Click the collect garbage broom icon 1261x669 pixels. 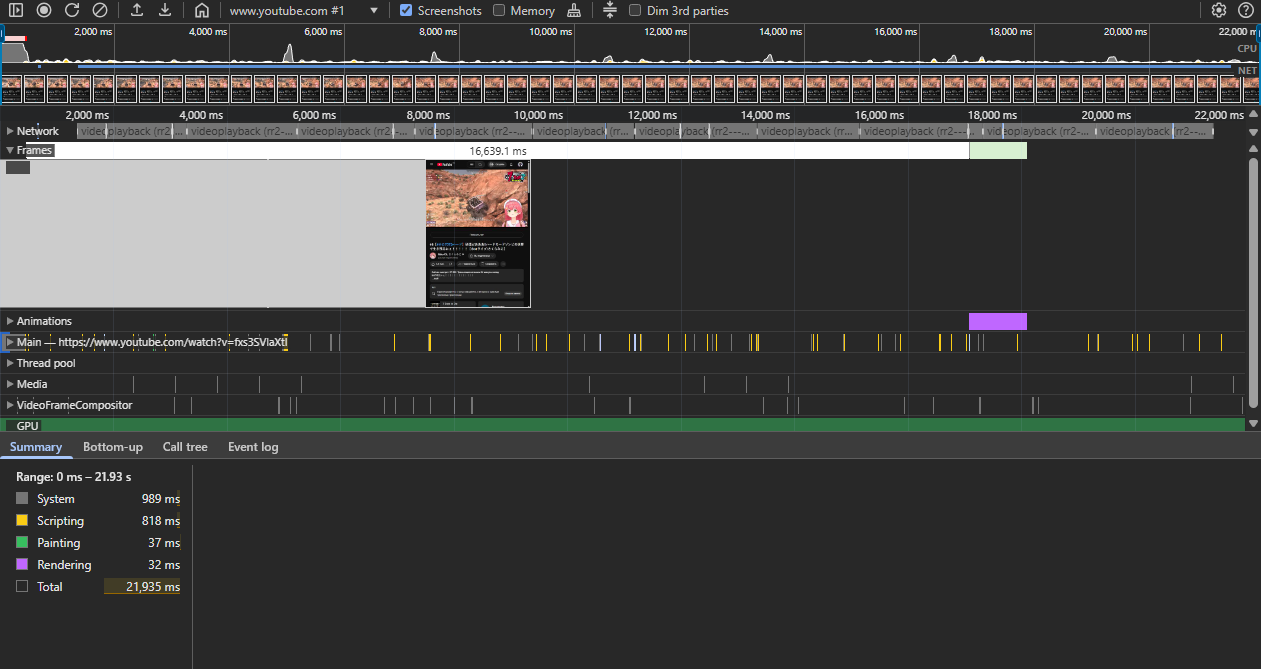(x=574, y=11)
